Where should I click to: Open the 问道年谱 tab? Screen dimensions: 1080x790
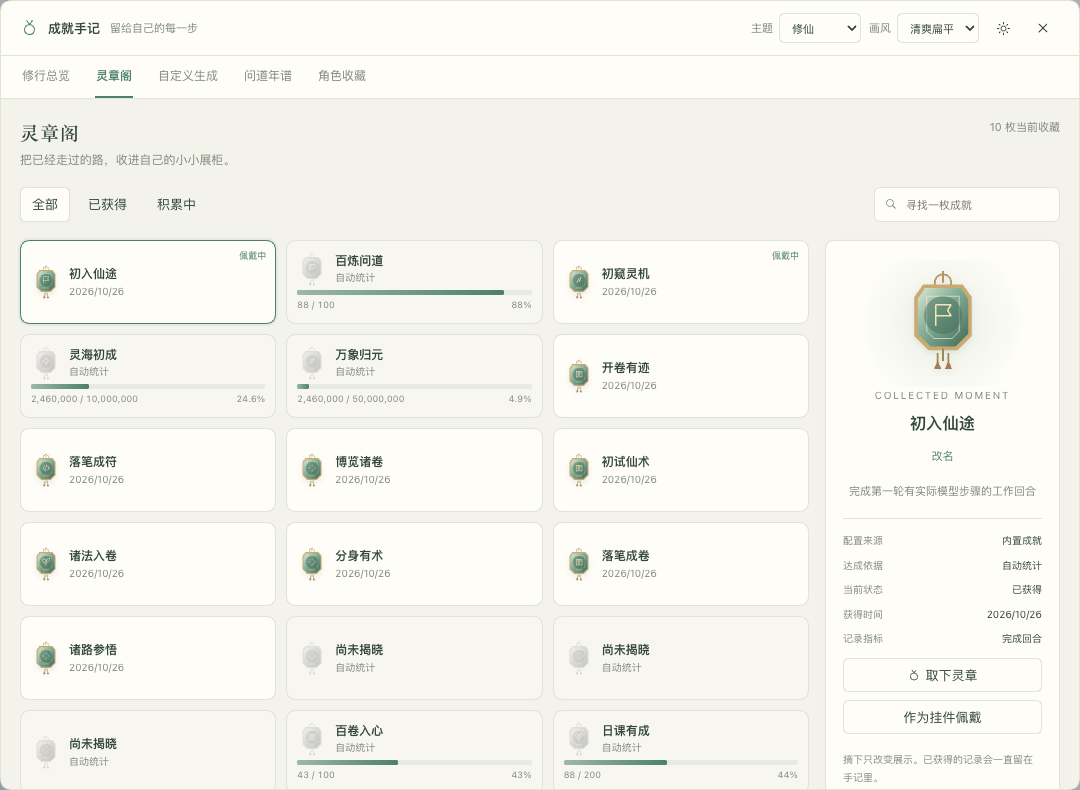pos(268,76)
